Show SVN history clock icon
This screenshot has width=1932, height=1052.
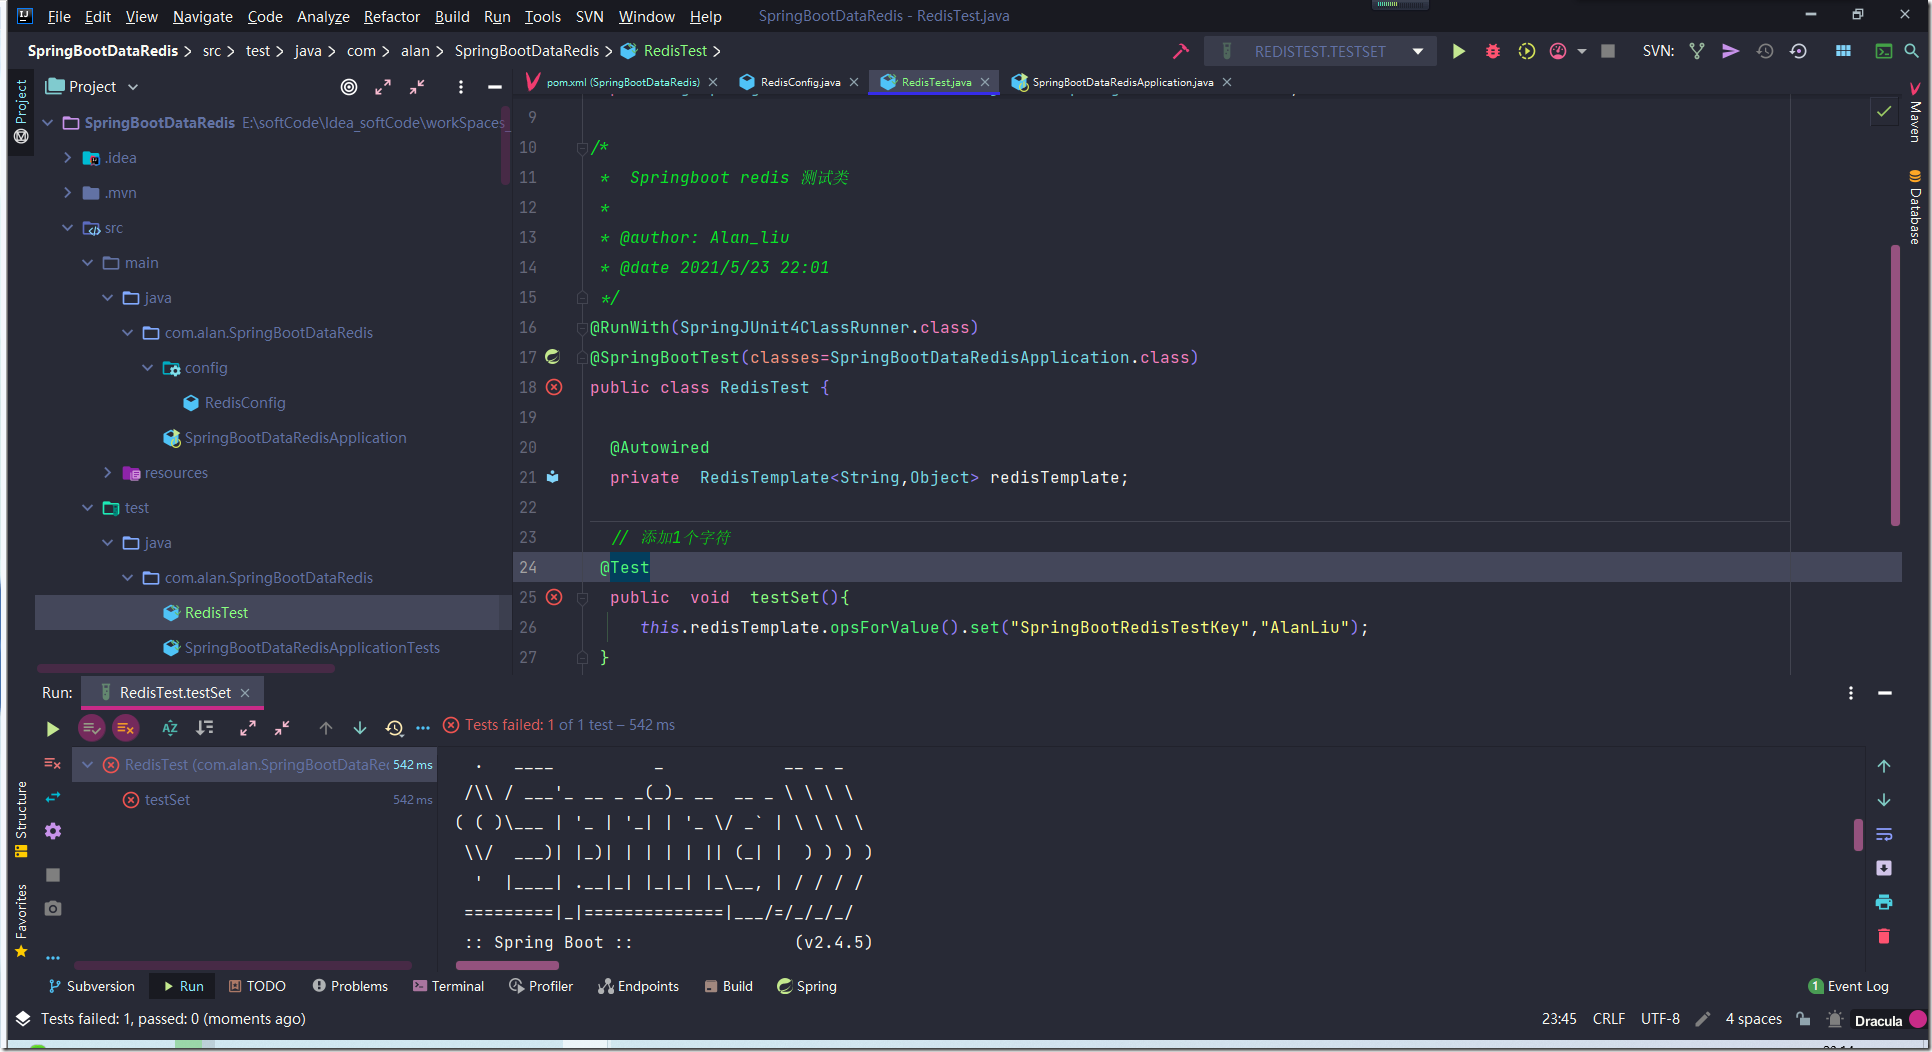click(1765, 51)
